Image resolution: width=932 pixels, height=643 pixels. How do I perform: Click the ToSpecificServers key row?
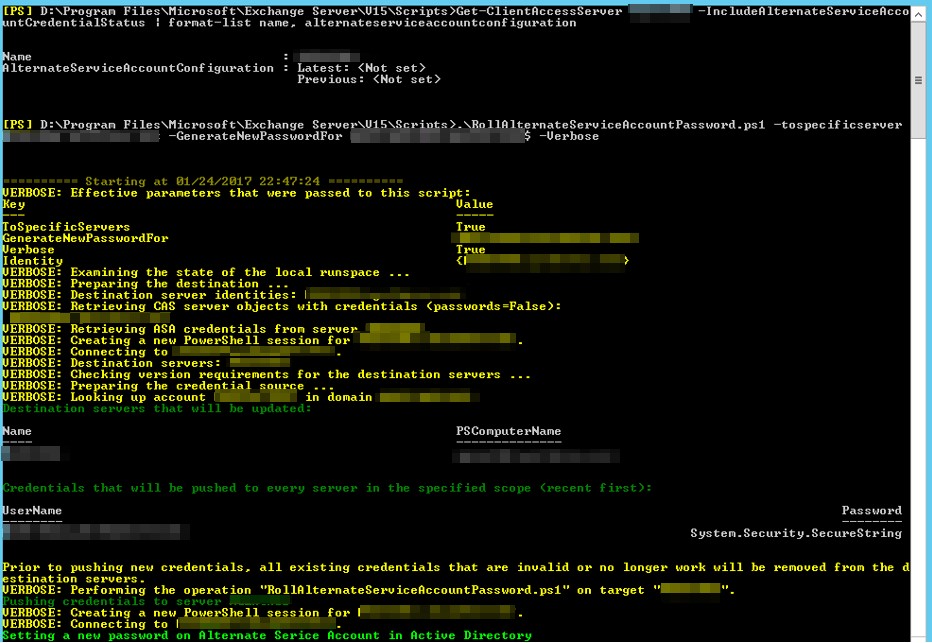point(66,227)
